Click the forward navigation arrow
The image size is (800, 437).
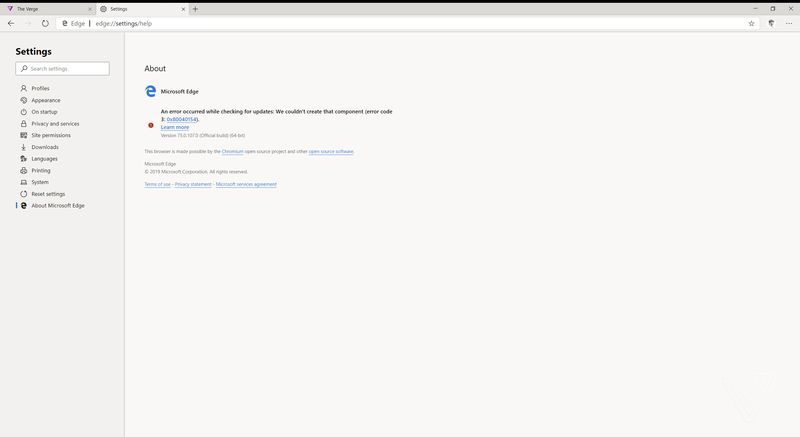(29, 23)
